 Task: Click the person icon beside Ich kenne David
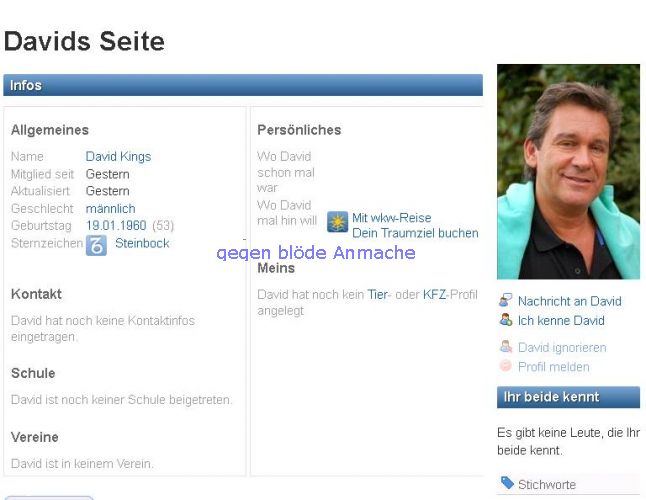point(506,320)
